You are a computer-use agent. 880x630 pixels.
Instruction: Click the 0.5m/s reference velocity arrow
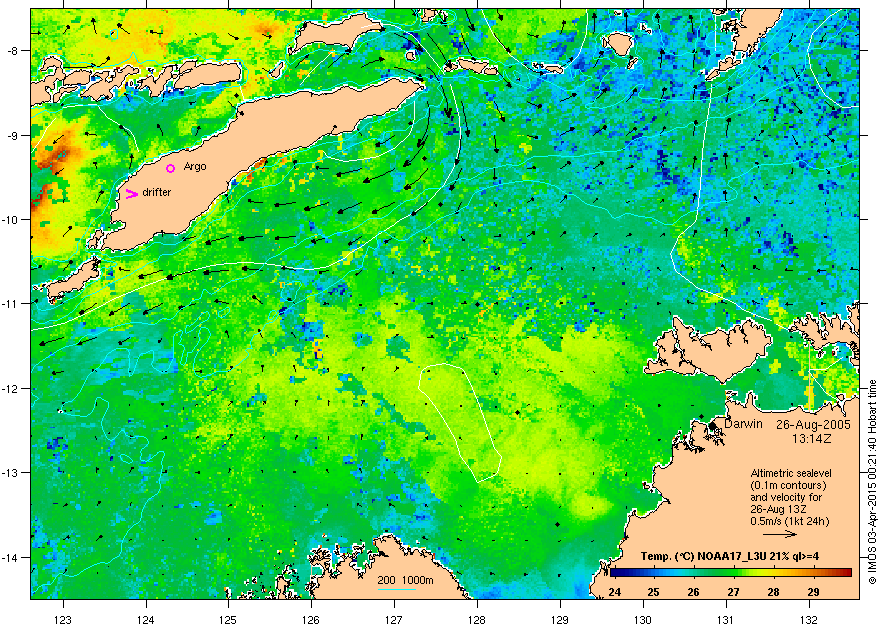coord(781,534)
